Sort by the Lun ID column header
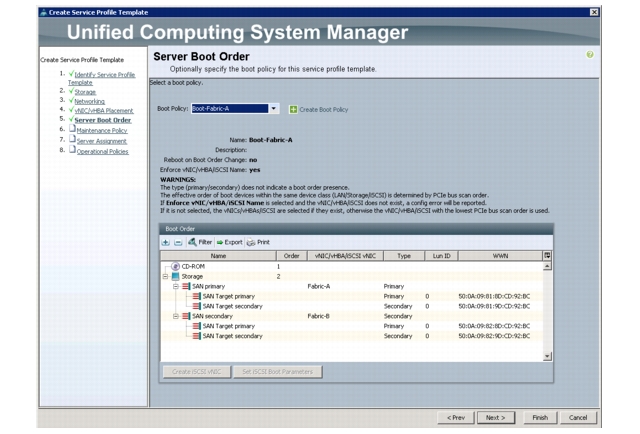This screenshot has width=640, height=434. (441, 256)
